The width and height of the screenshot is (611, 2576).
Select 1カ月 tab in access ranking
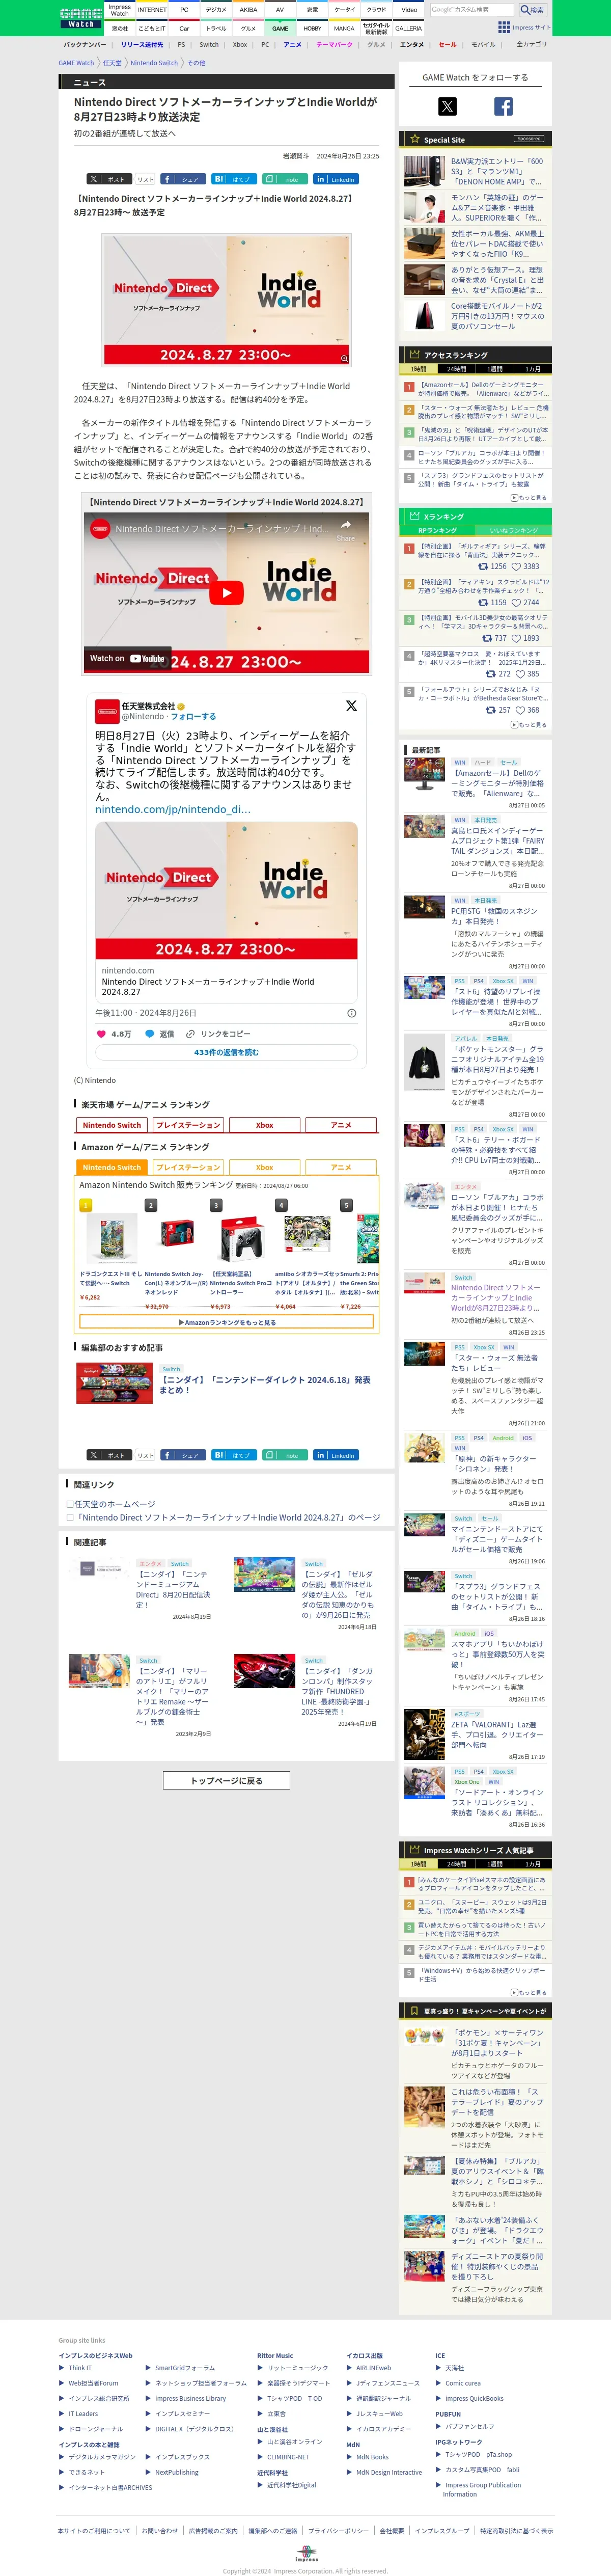click(x=533, y=369)
